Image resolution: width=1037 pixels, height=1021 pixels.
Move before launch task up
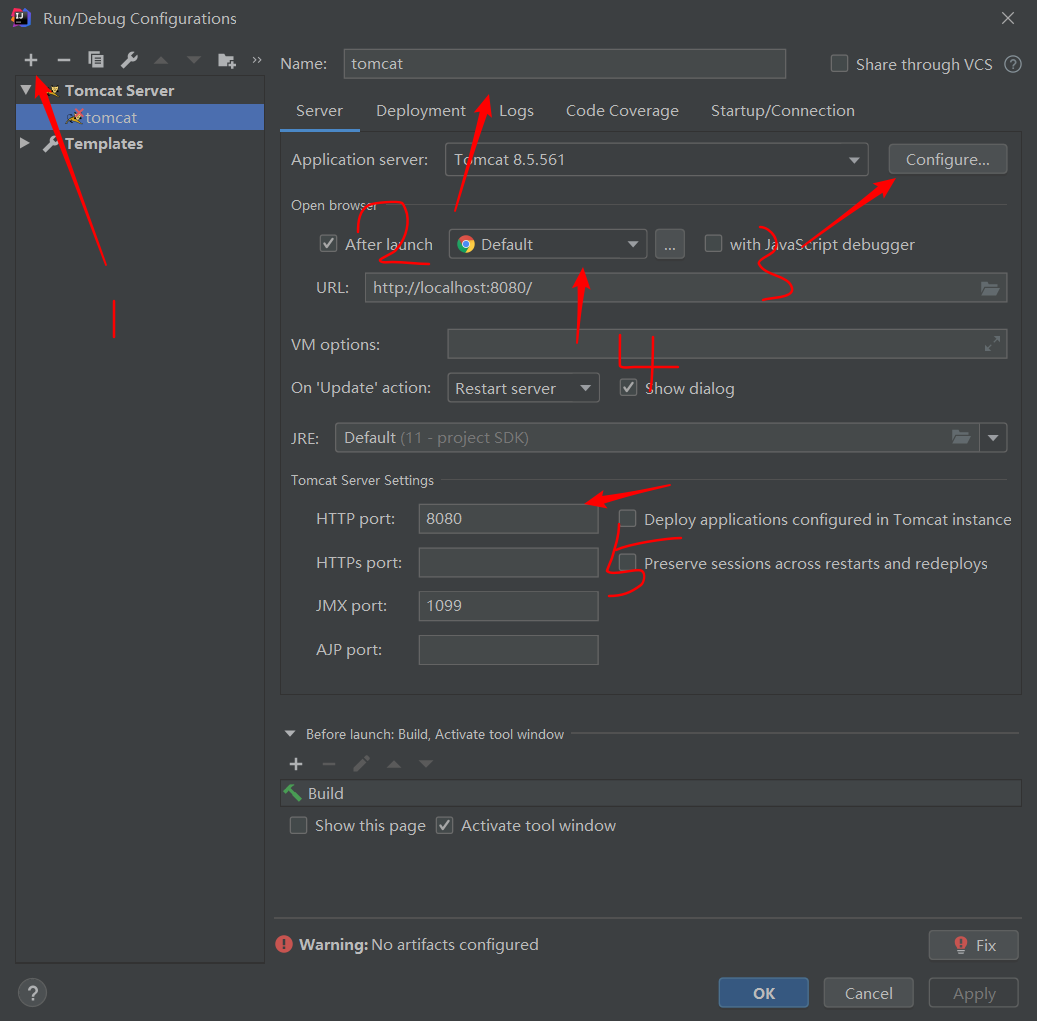(x=394, y=764)
